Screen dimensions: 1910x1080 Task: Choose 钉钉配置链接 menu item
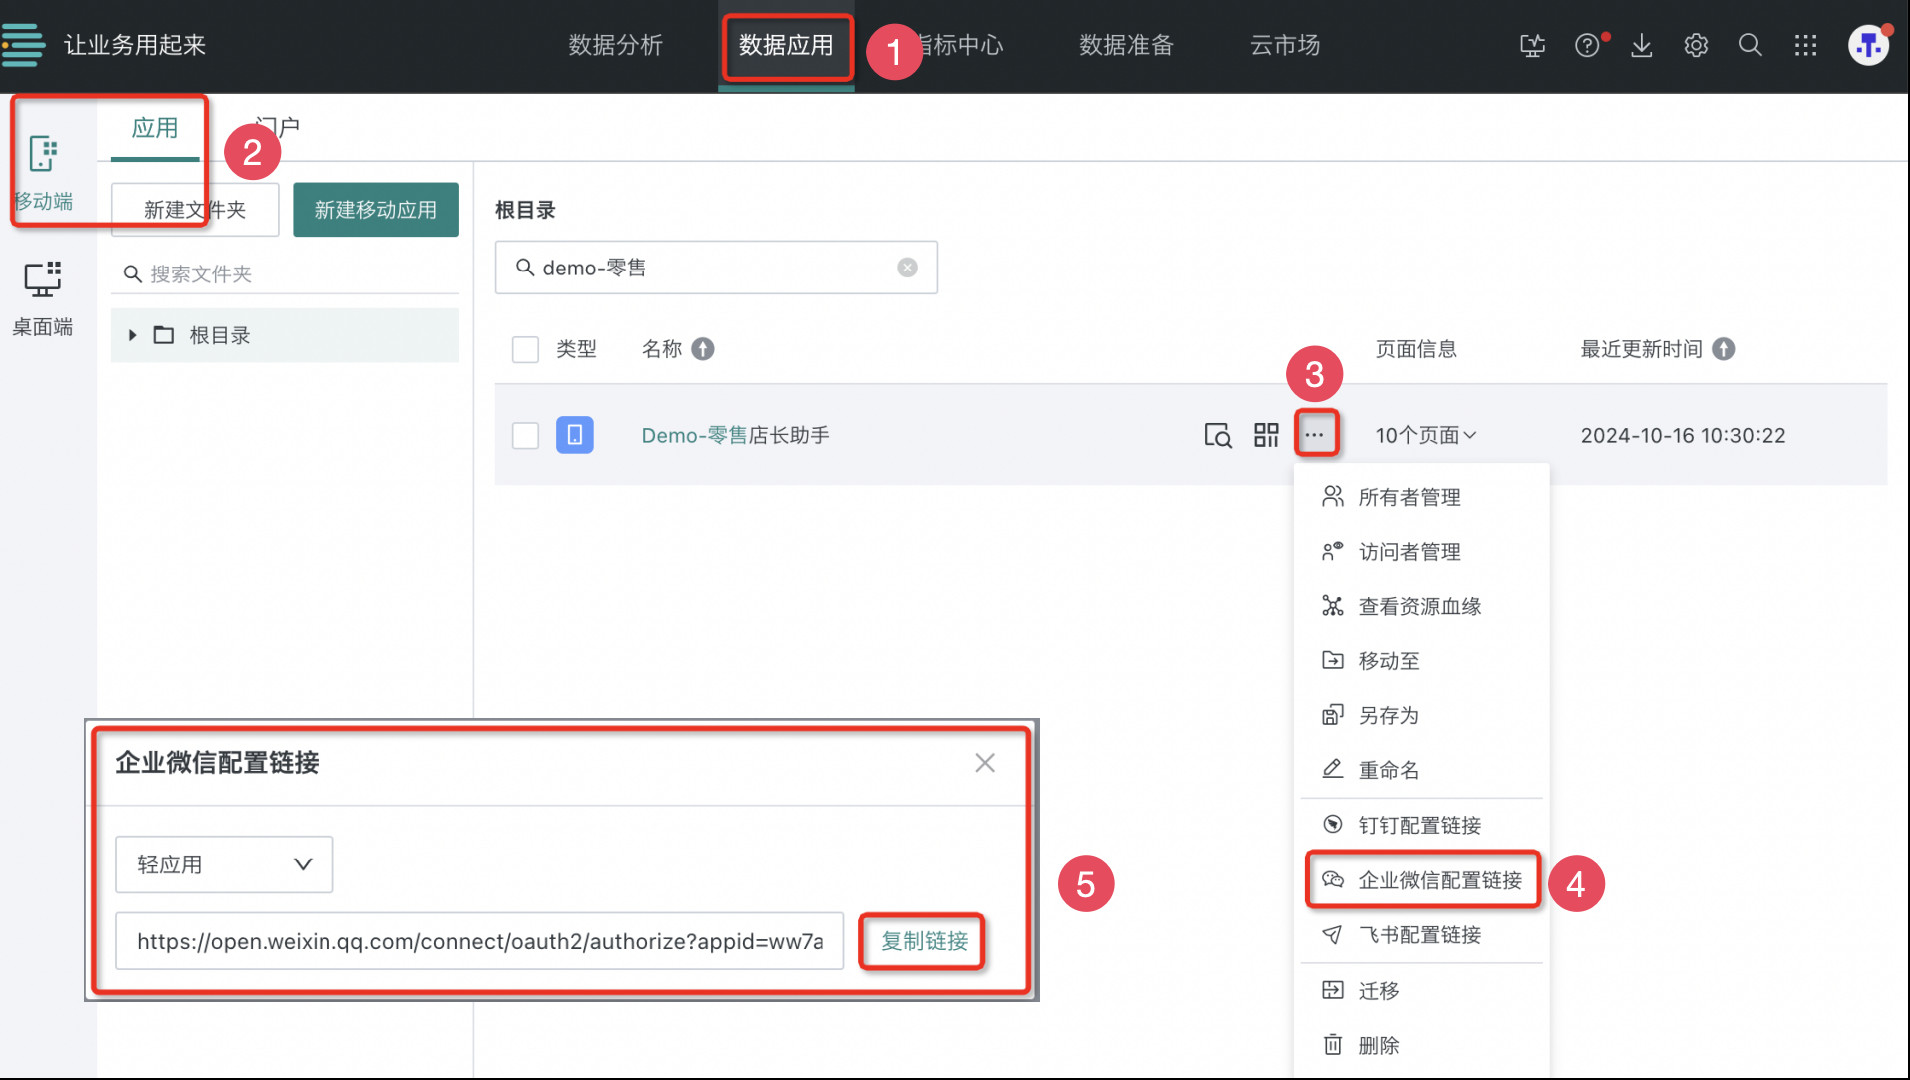tap(1419, 825)
